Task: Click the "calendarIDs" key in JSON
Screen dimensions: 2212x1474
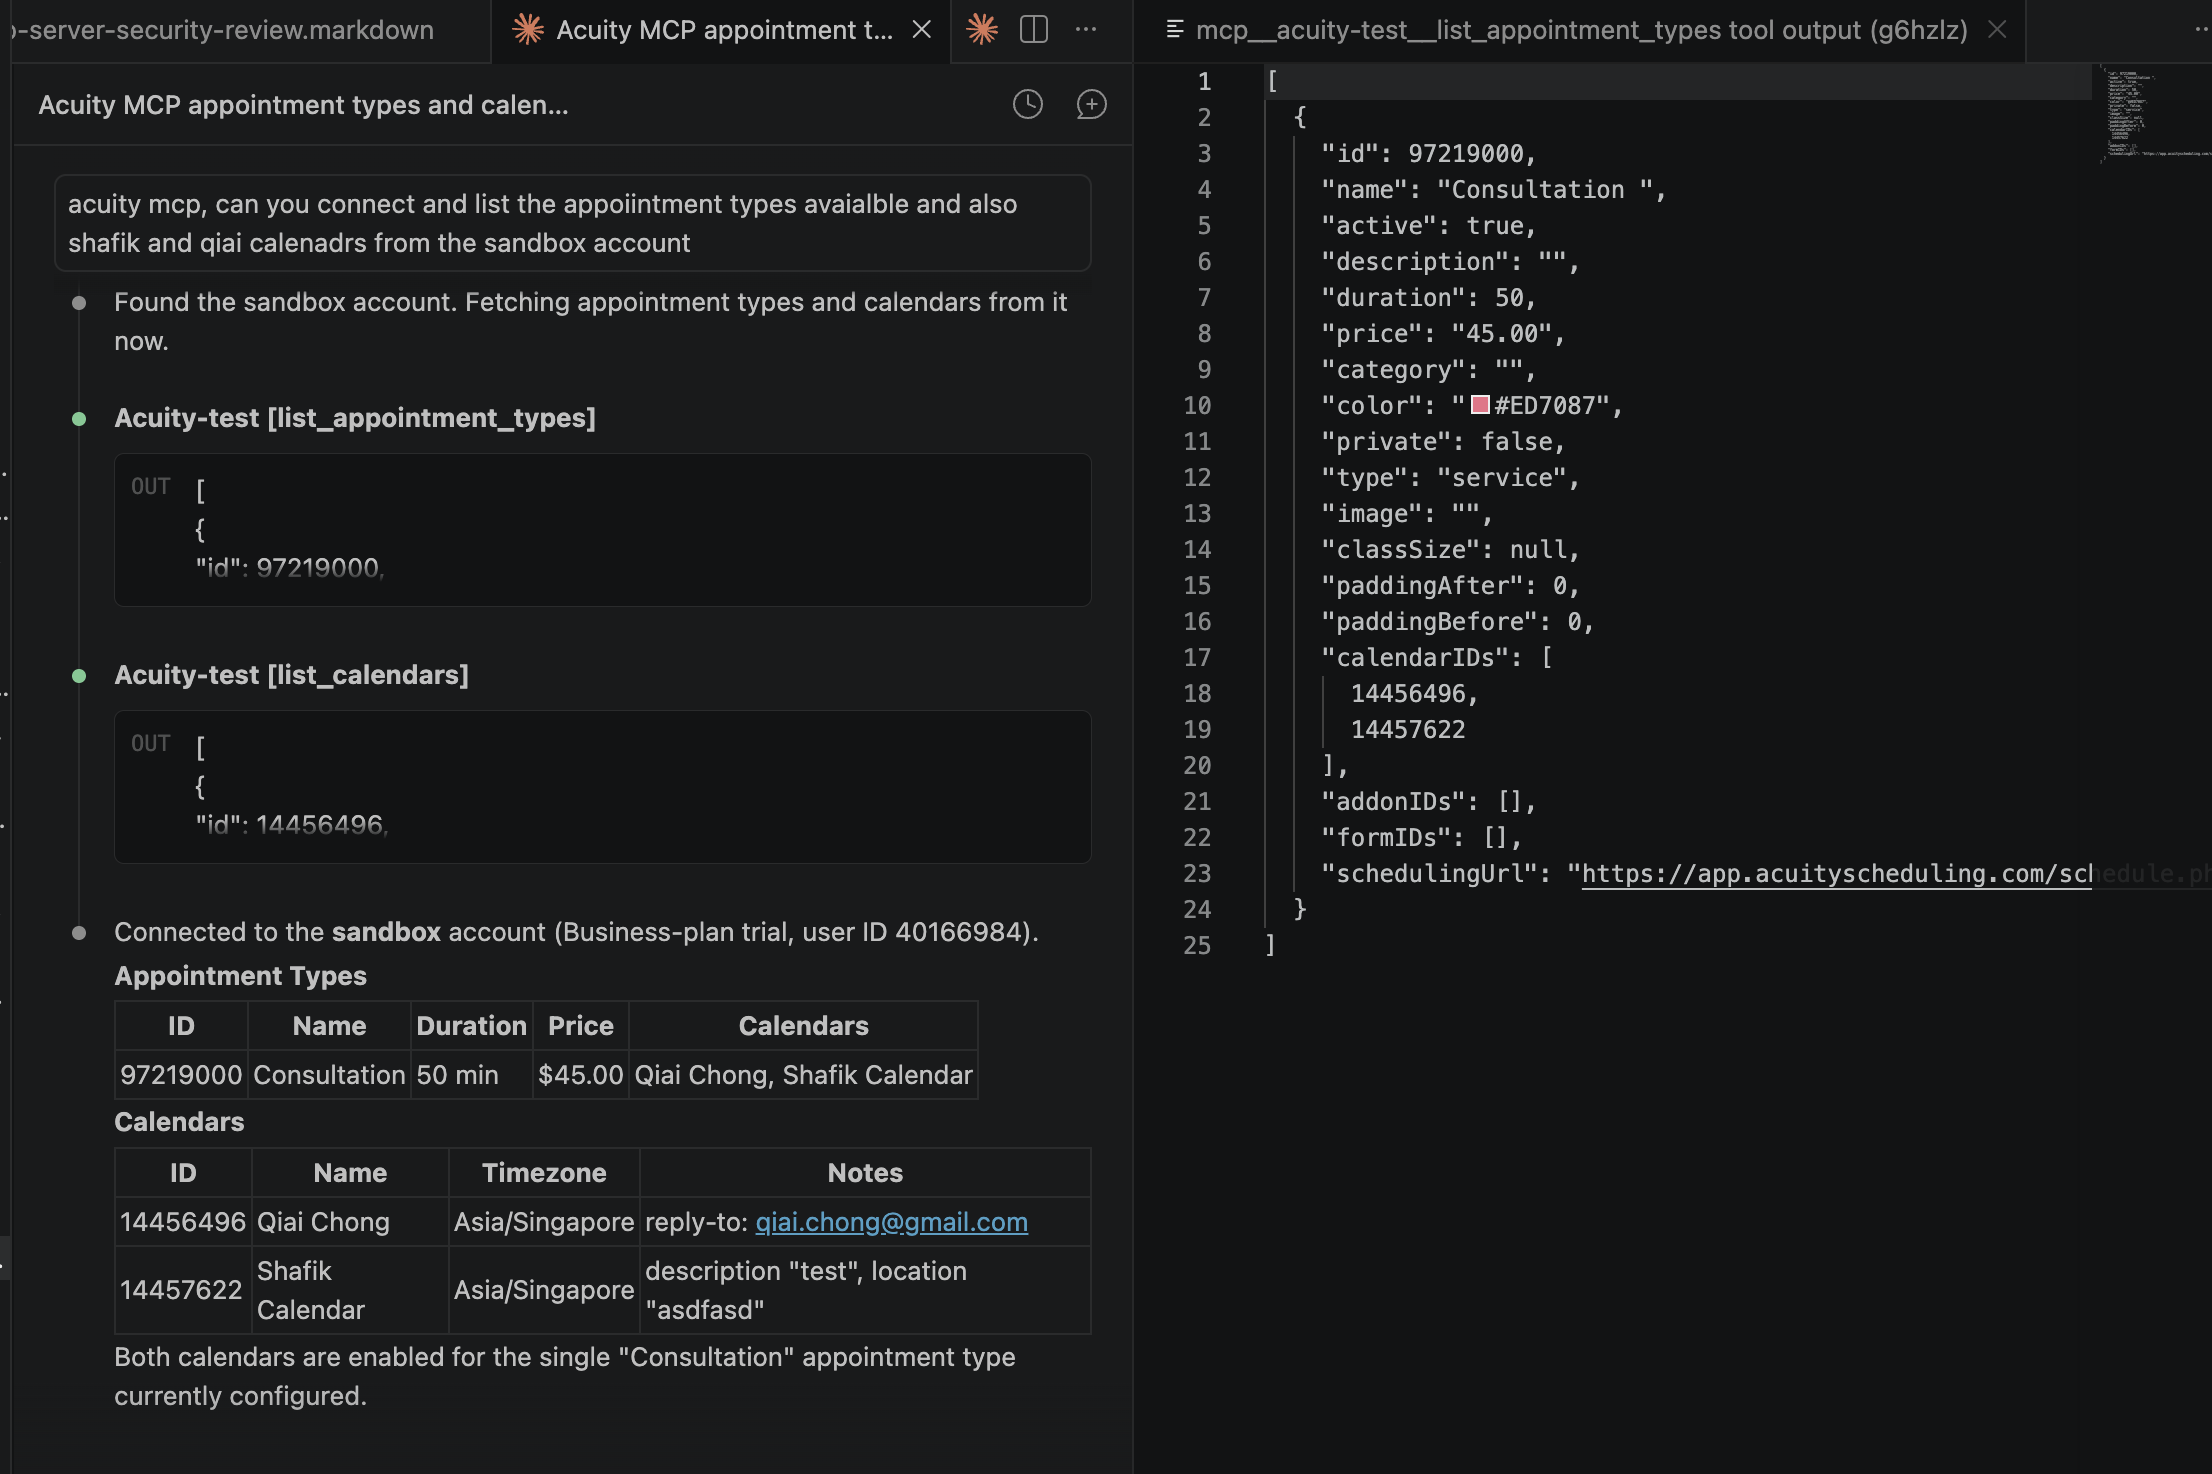Action: [1415, 658]
